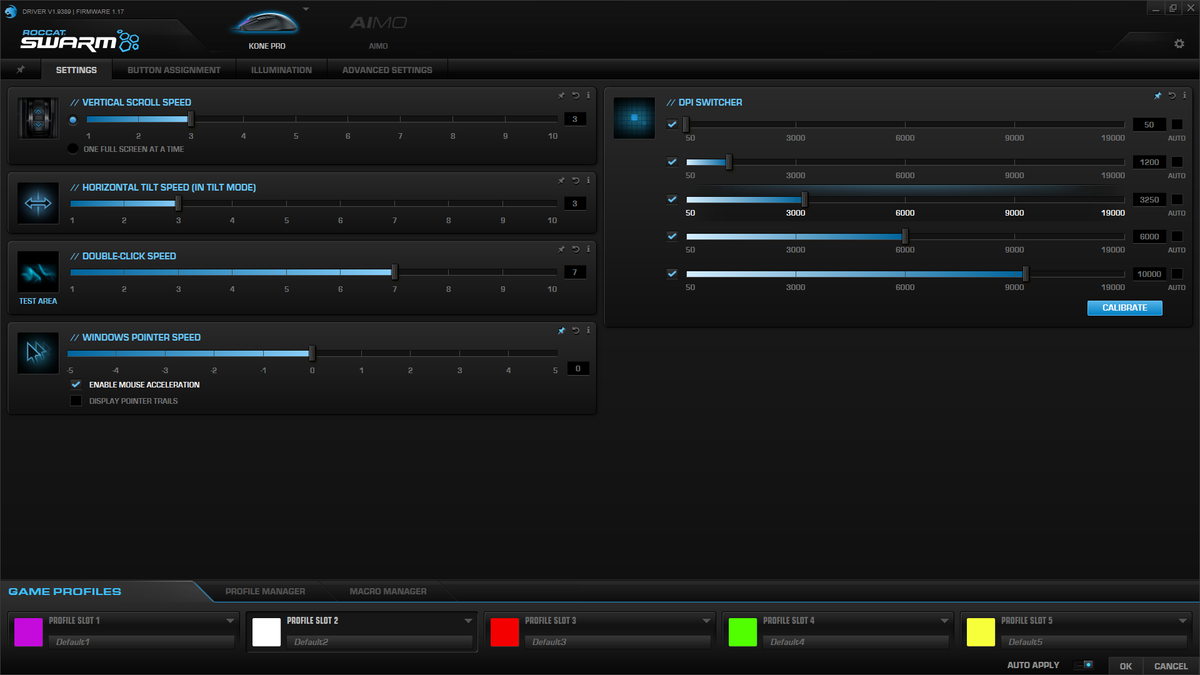Unpin the Windows Pointer Speed panel
Image resolution: width=1200 pixels, height=675 pixels.
click(x=562, y=330)
